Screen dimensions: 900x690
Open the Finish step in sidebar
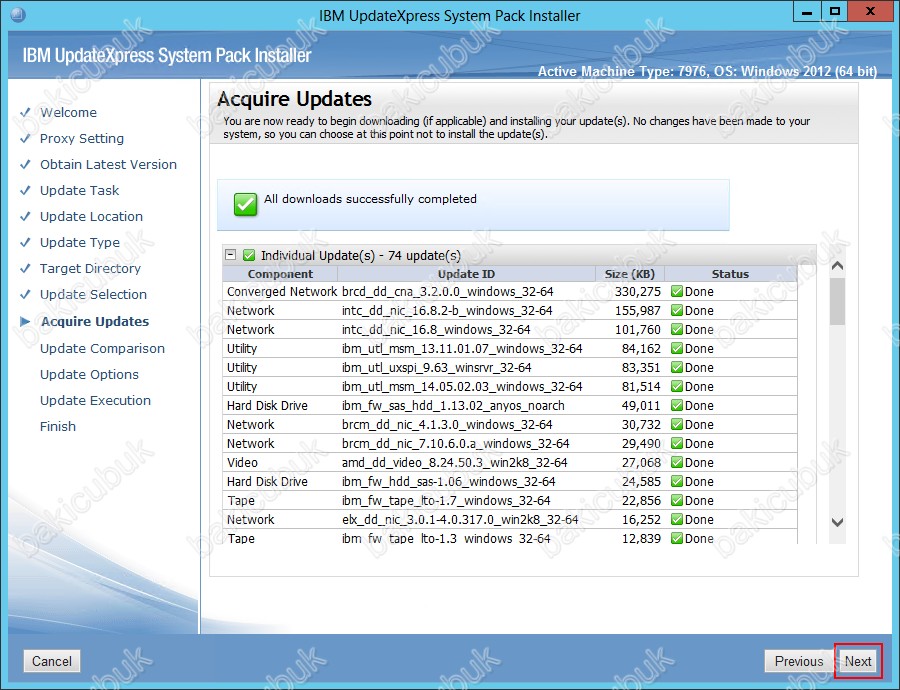click(57, 427)
